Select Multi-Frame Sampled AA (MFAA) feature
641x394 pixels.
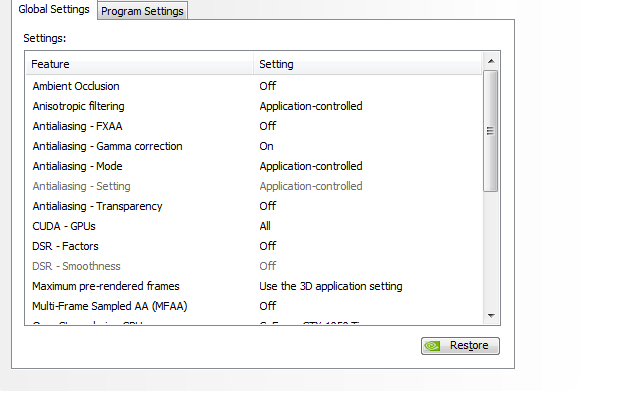coord(110,307)
